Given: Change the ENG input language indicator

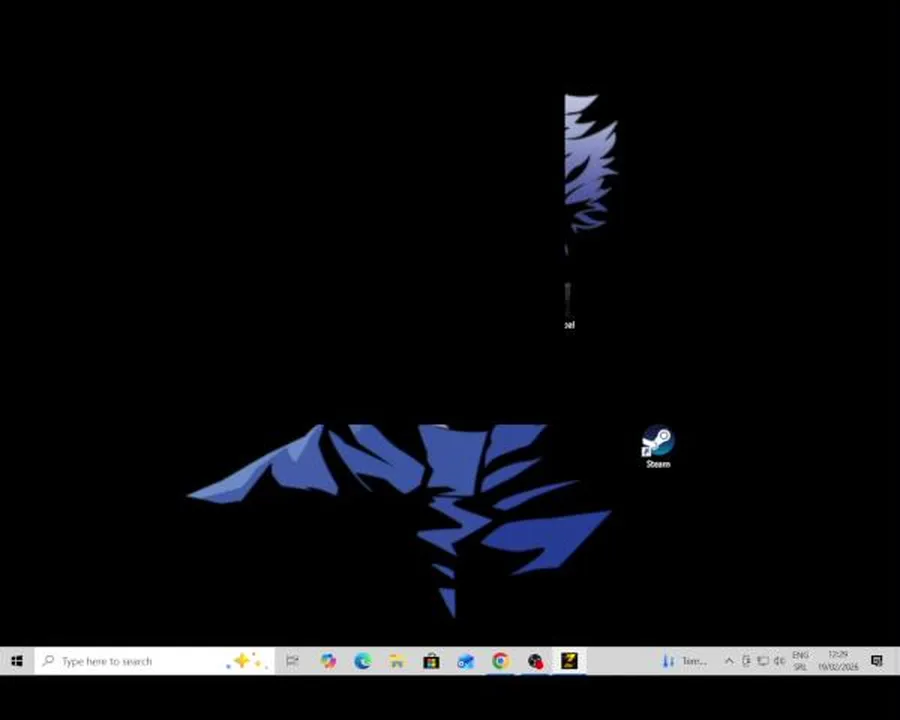Looking at the screenshot, I should pos(800,661).
